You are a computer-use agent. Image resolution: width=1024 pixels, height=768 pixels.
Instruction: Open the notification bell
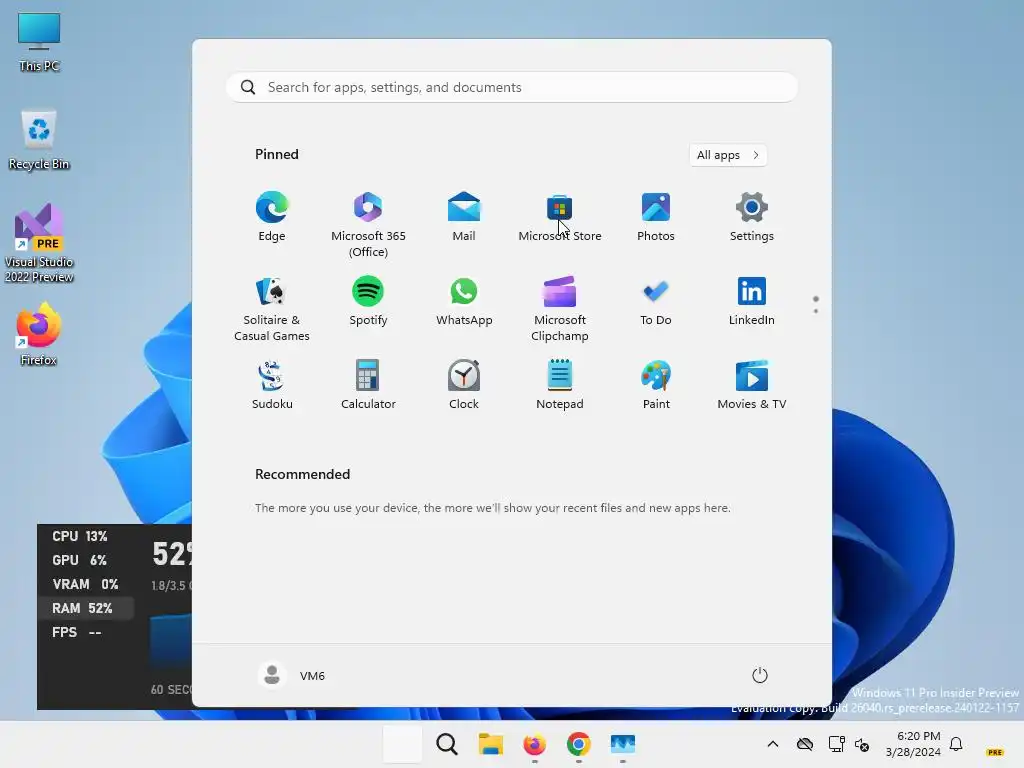click(x=956, y=744)
